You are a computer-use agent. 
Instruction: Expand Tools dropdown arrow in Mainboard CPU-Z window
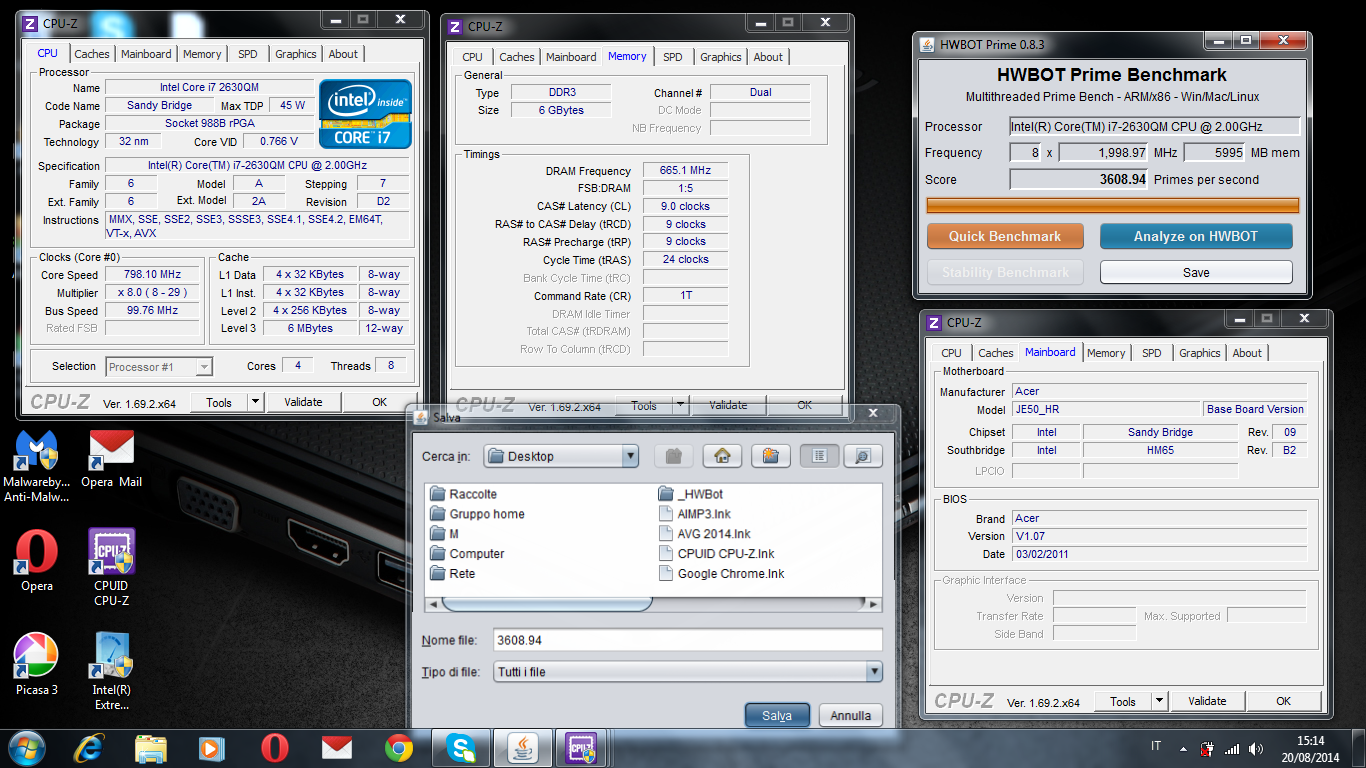[x=1160, y=701]
